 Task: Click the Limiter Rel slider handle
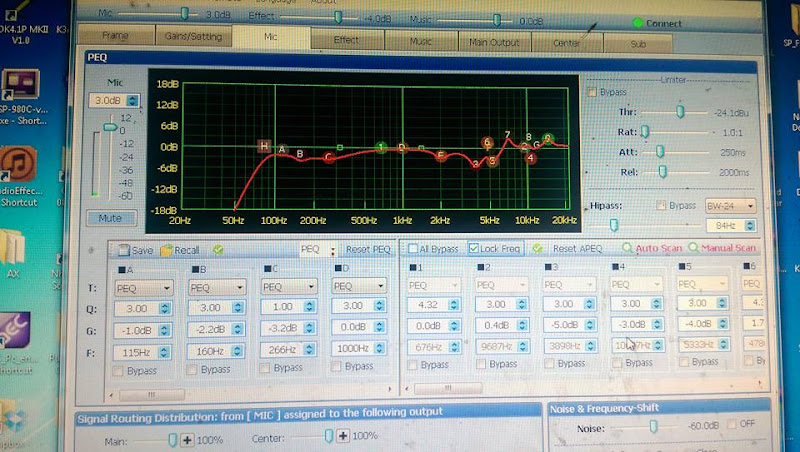662,172
